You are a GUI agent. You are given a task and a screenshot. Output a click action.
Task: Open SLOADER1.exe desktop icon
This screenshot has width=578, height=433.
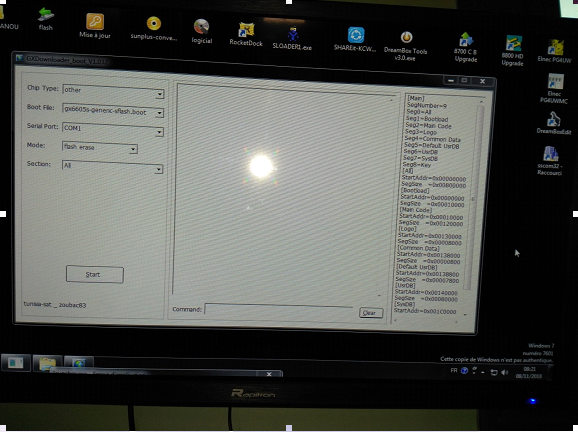(292, 38)
